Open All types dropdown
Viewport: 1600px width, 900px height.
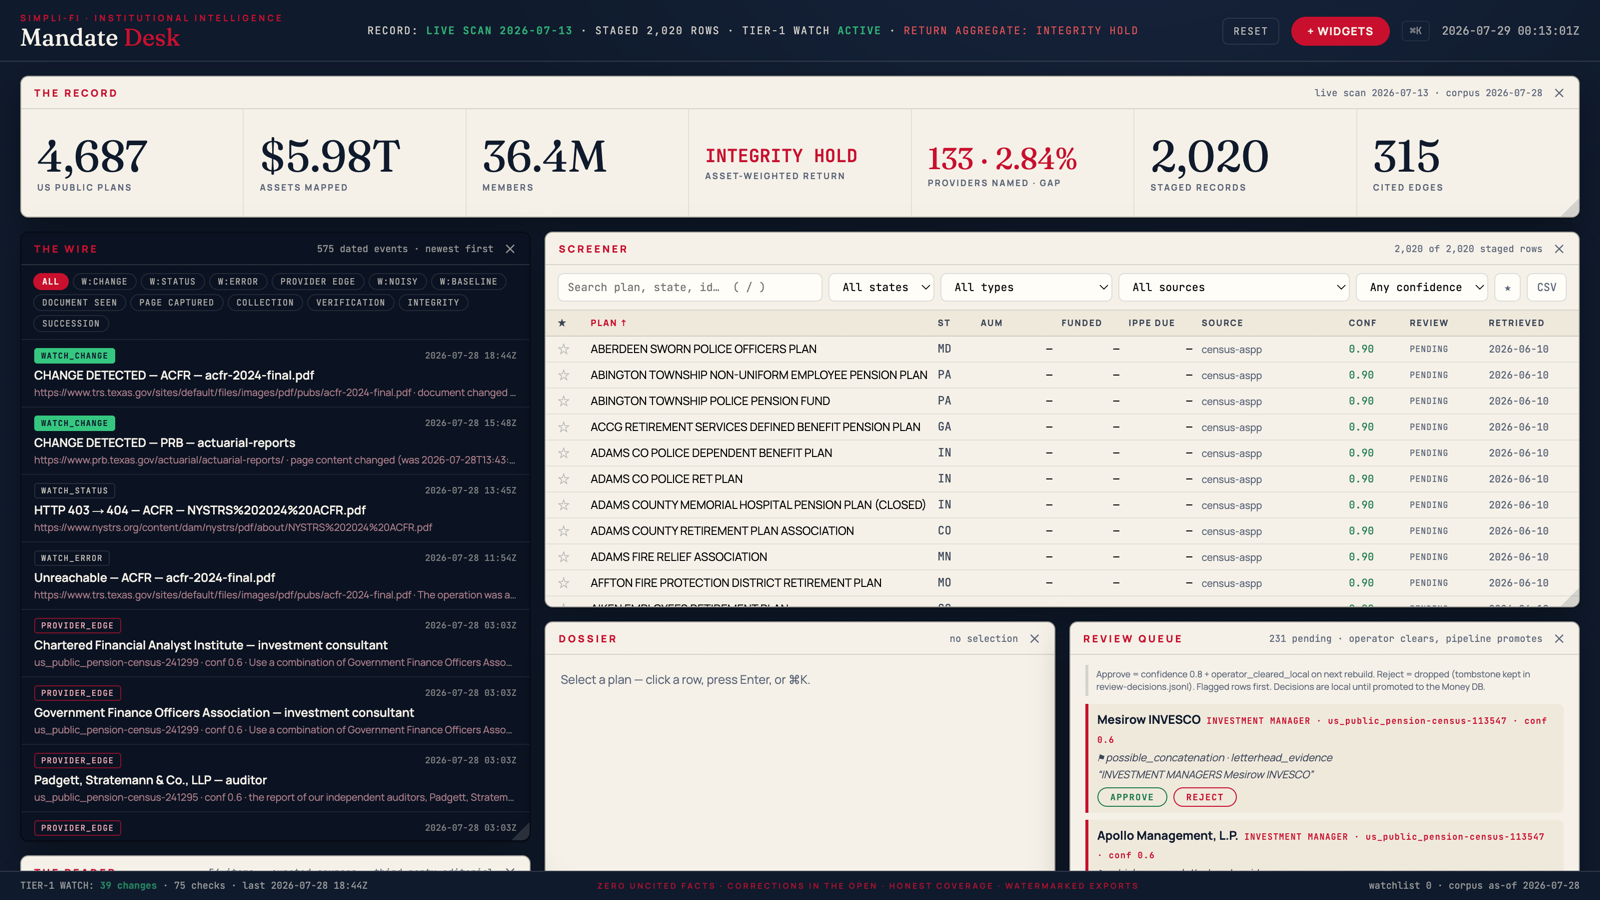click(1026, 287)
